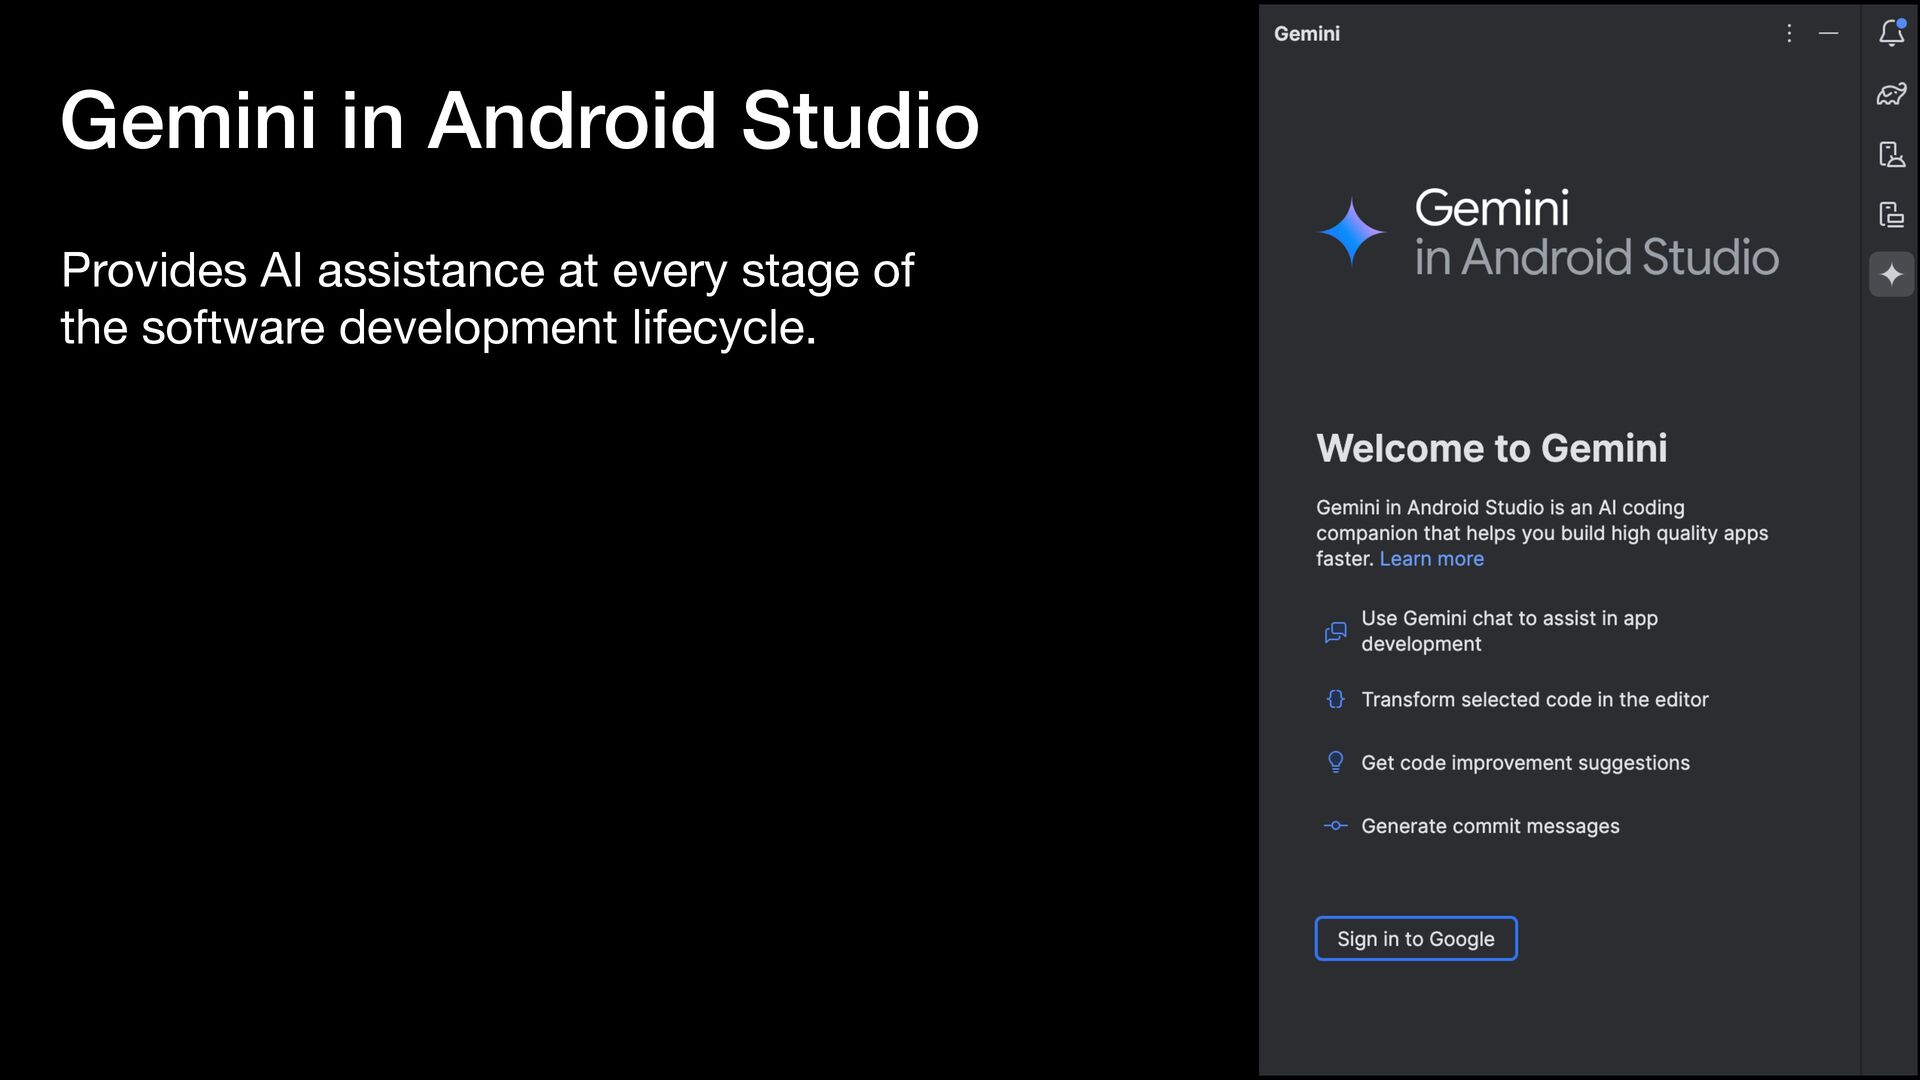This screenshot has height=1080, width=1920.
Task: Open the Notifications bell icon
Action: pos(1891,34)
